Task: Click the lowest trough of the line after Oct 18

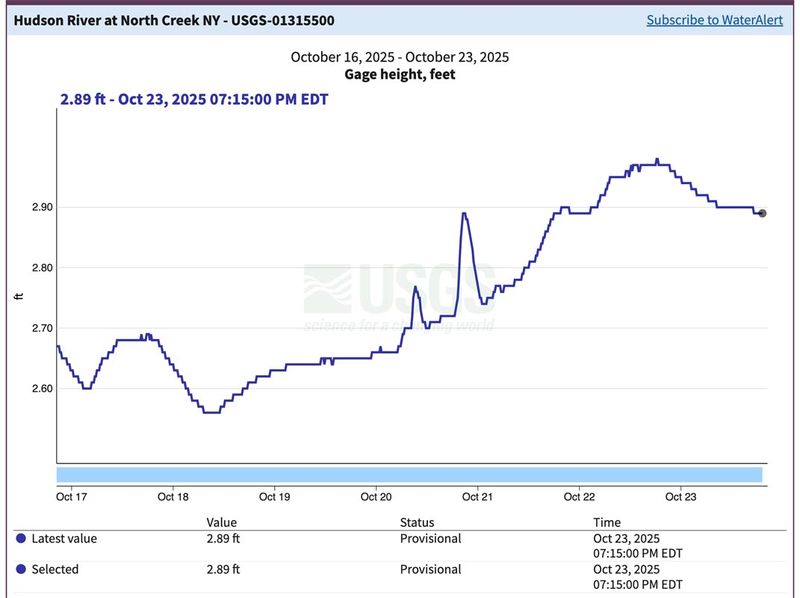Action: pos(211,412)
